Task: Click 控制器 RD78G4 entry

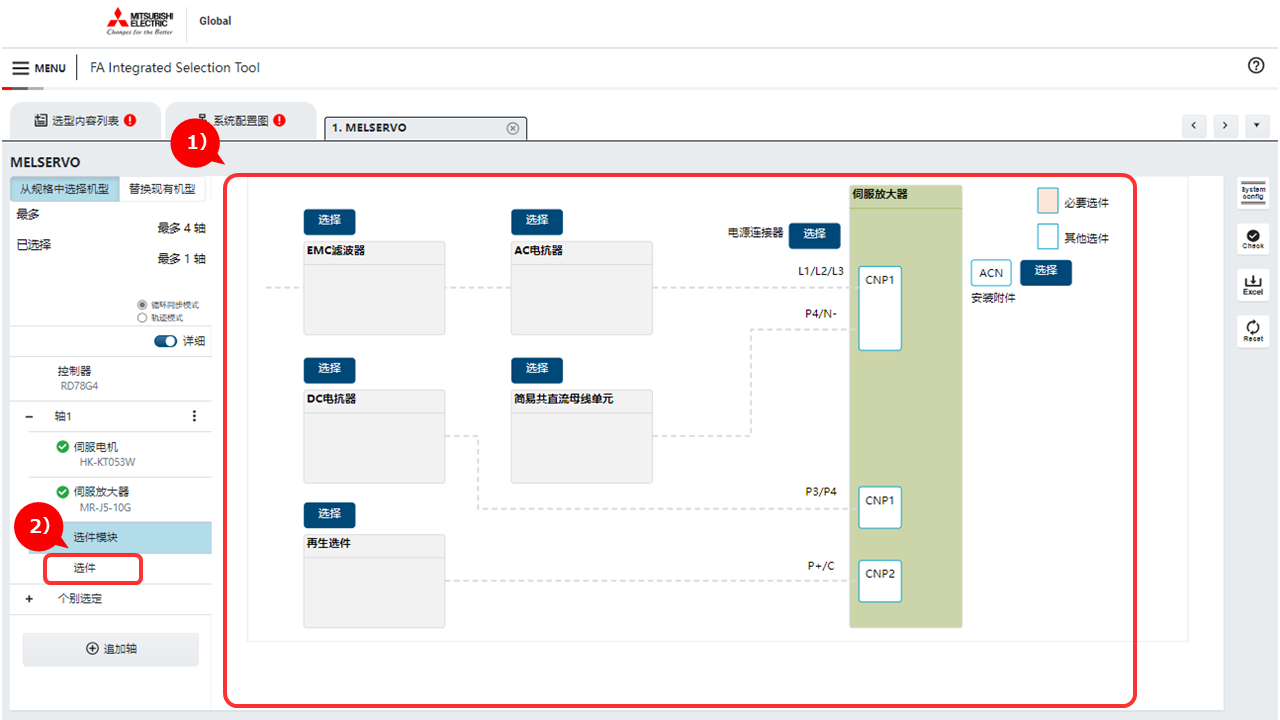Action: 111,377
